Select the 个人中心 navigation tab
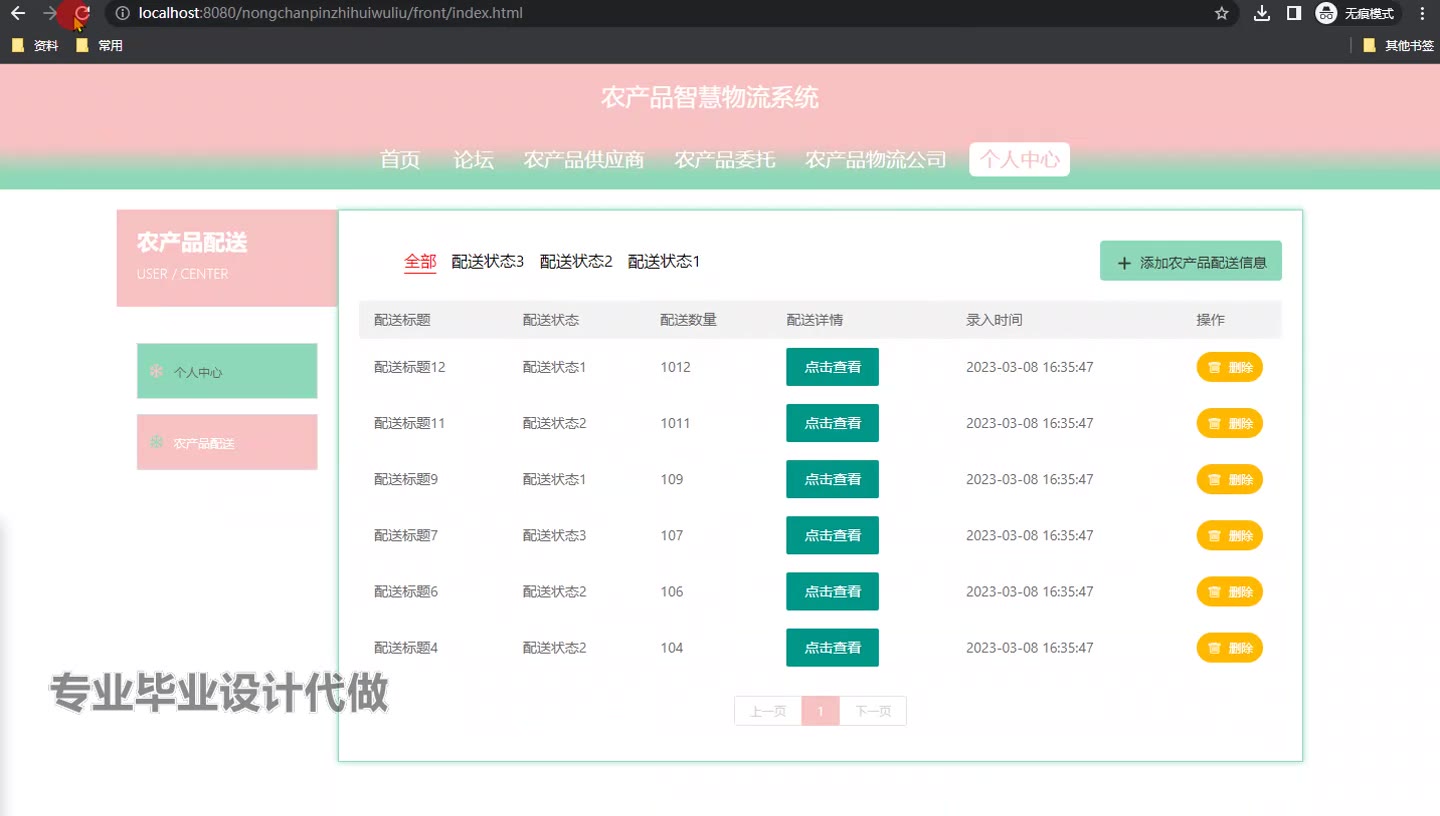This screenshot has width=1440, height=816. pyautogui.click(x=1020, y=159)
